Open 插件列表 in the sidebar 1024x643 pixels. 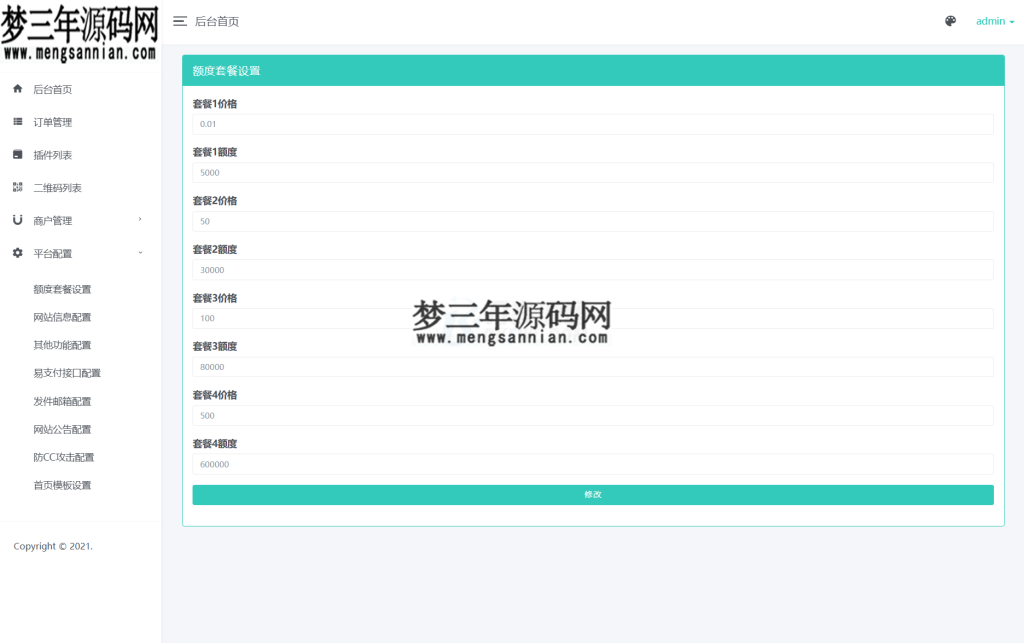tap(53, 155)
